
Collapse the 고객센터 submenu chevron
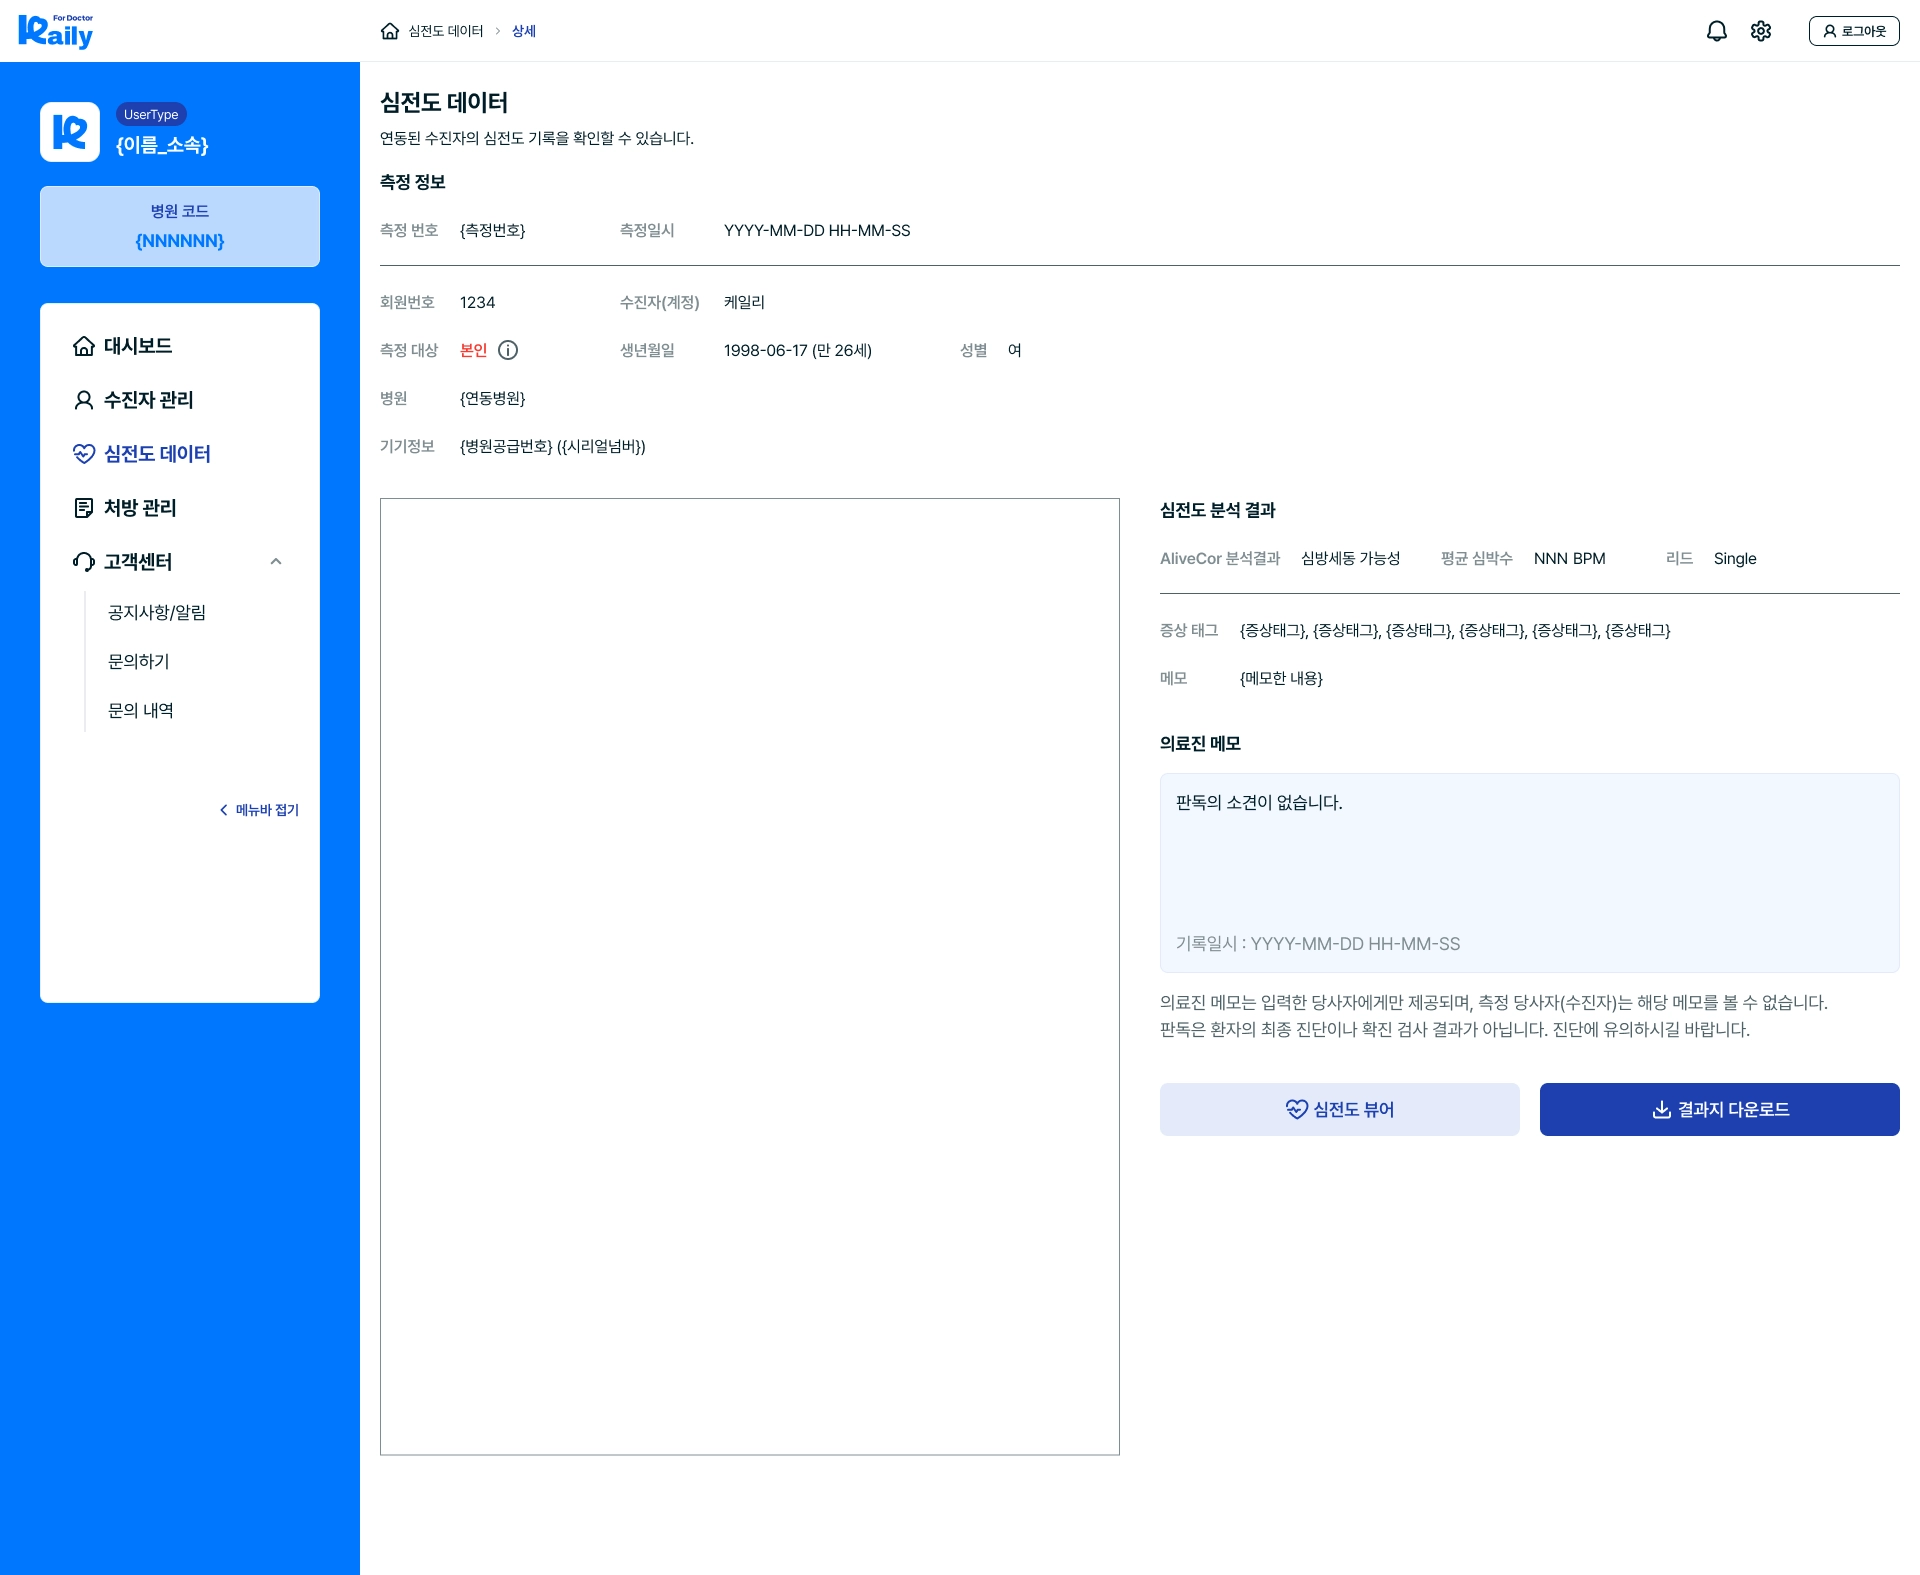[276, 562]
